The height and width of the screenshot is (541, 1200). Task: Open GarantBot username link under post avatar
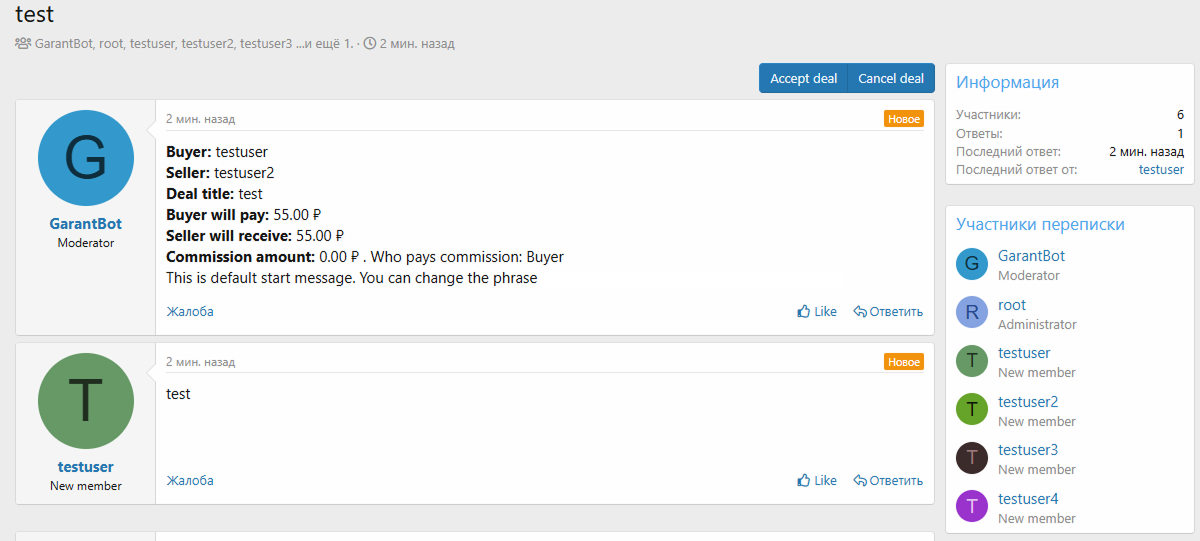coord(86,224)
